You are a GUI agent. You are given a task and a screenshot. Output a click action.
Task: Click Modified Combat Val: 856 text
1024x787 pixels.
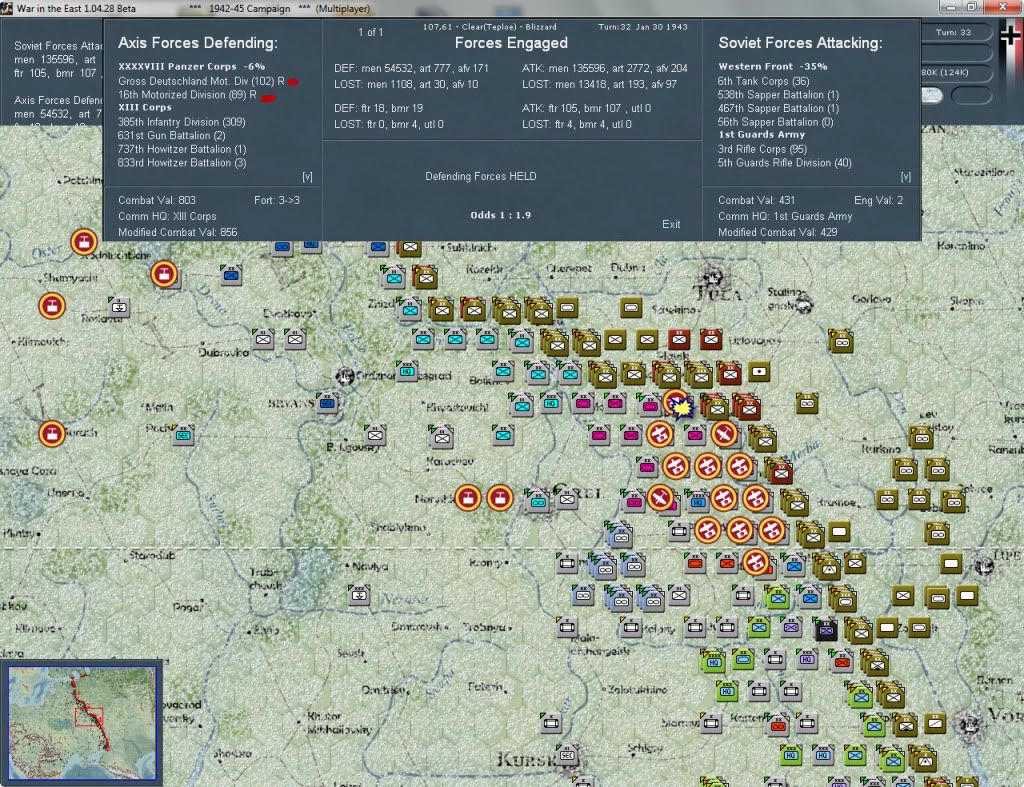(x=178, y=232)
